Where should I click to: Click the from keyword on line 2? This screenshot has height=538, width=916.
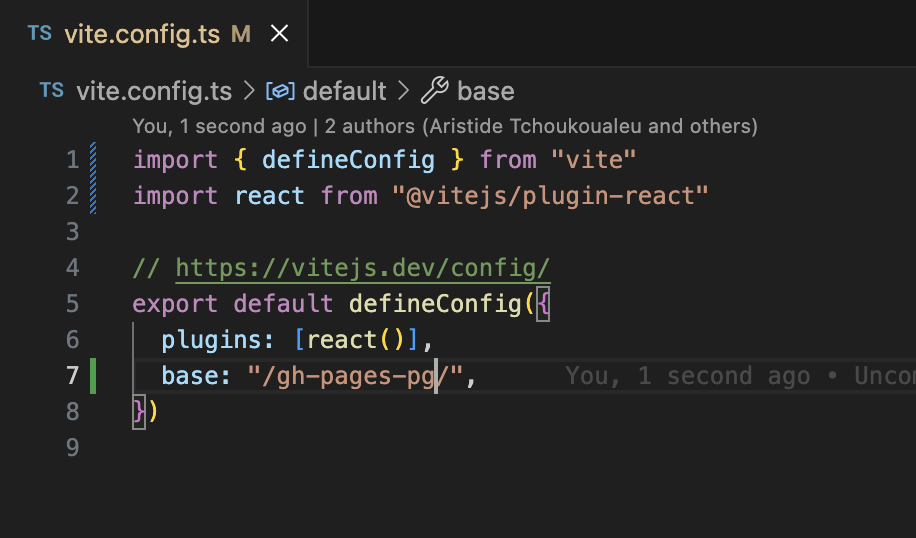point(349,196)
